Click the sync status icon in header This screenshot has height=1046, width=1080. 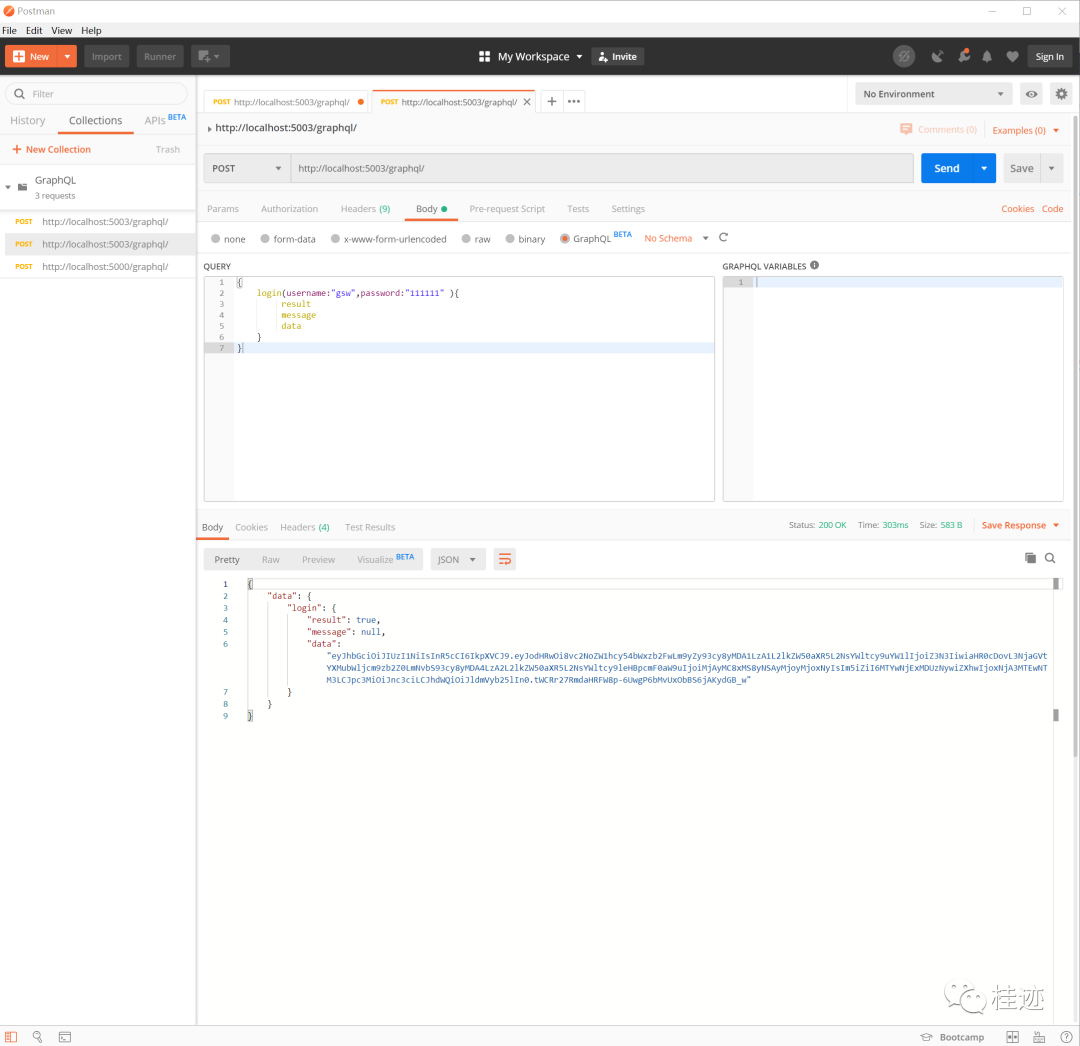(904, 56)
